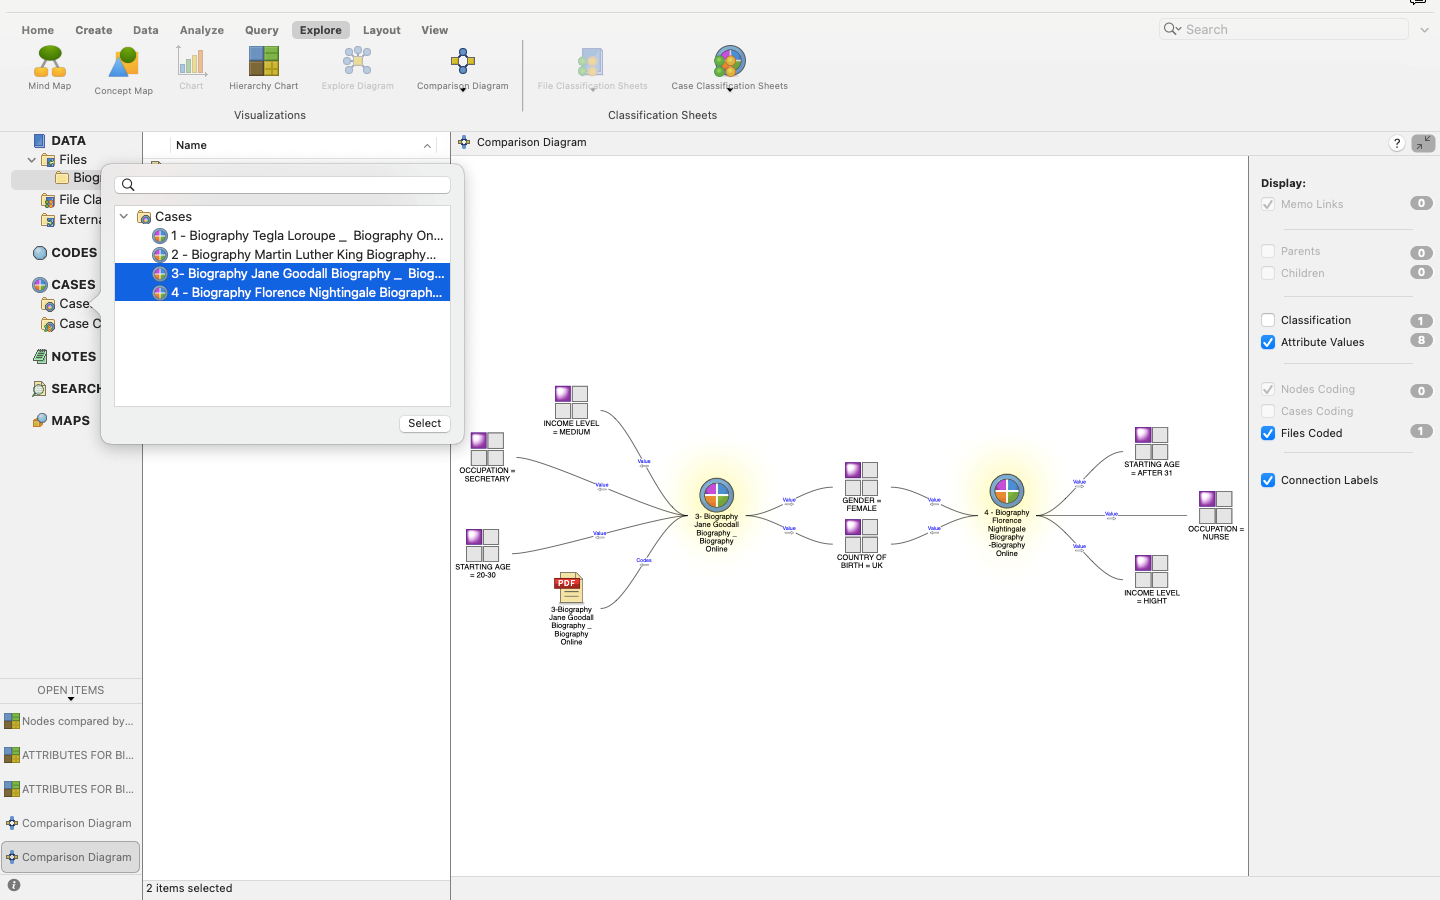This screenshot has height=900, width=1440.
Task: Open the Data ribbon tab
Action: [146, 30]
